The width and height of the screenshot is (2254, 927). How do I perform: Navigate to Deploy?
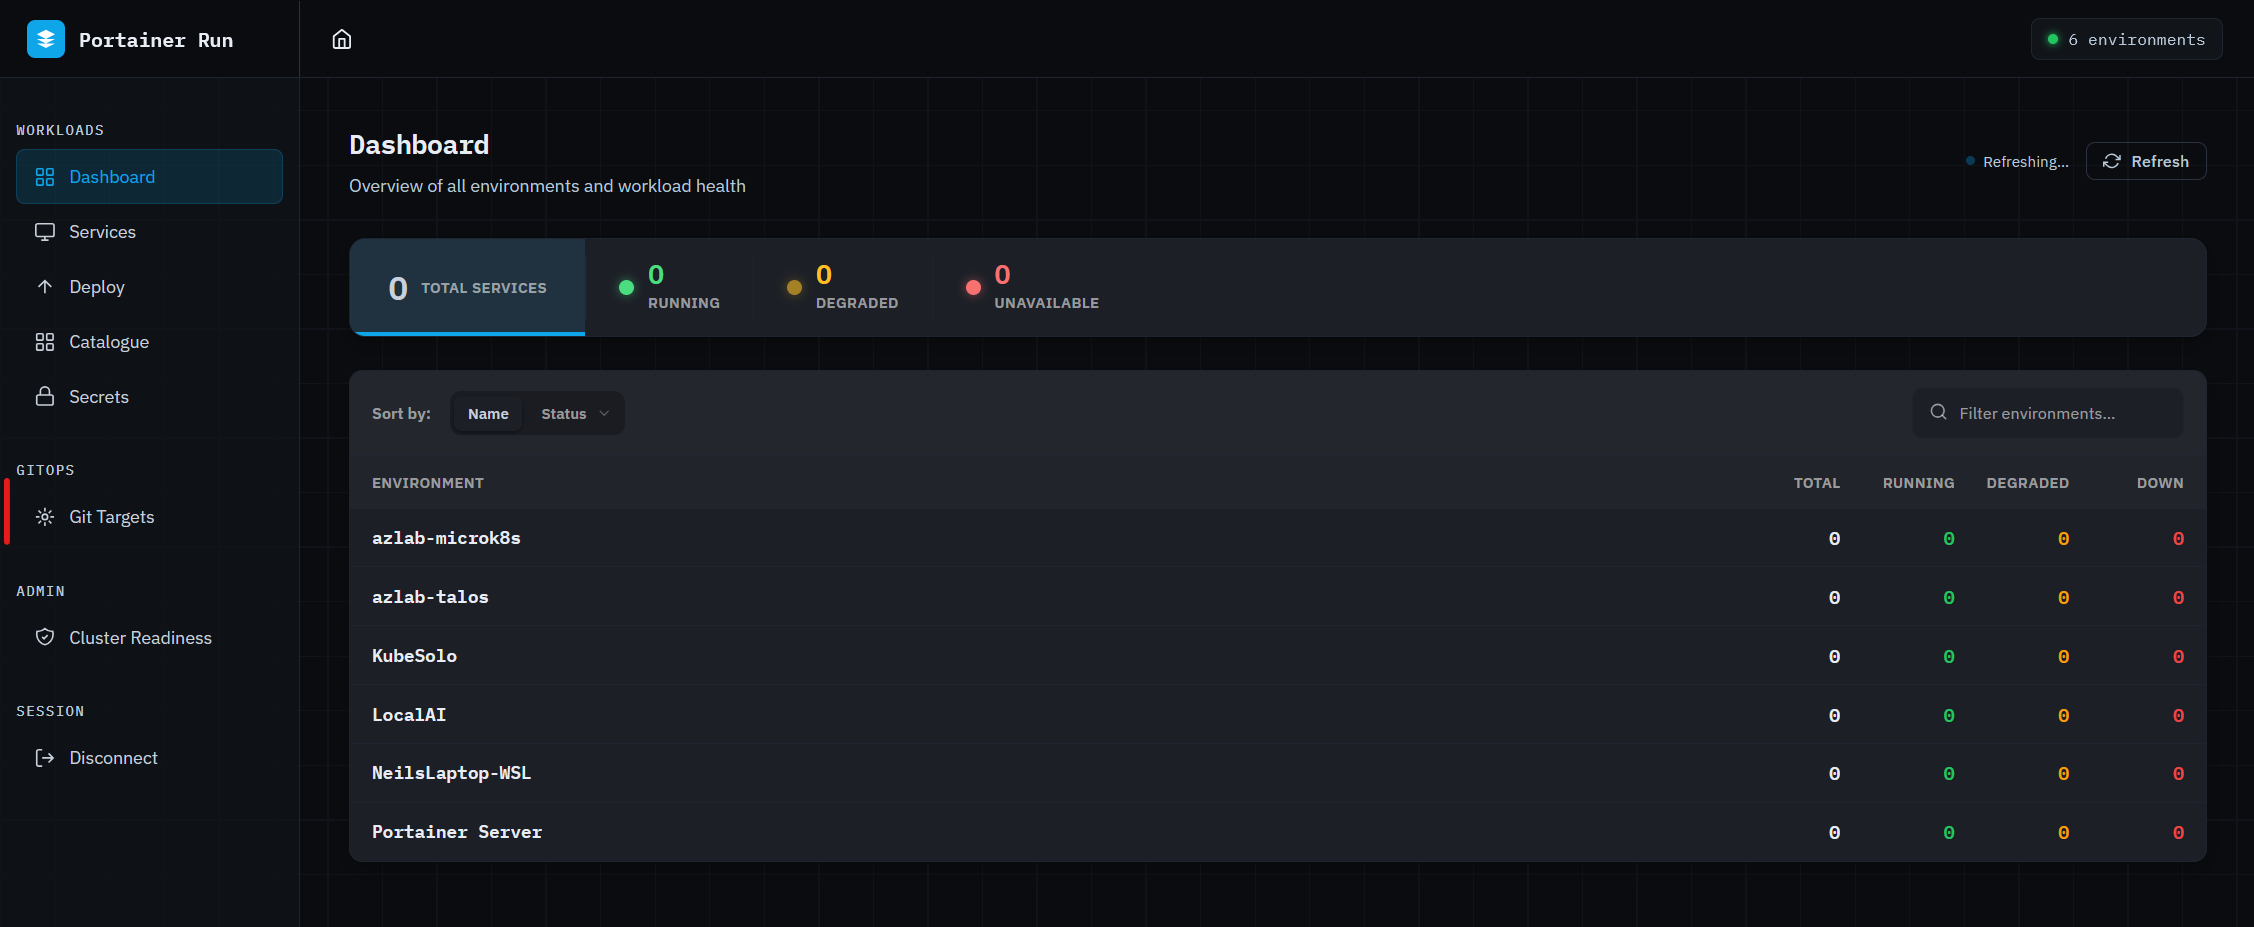[149, 287]
